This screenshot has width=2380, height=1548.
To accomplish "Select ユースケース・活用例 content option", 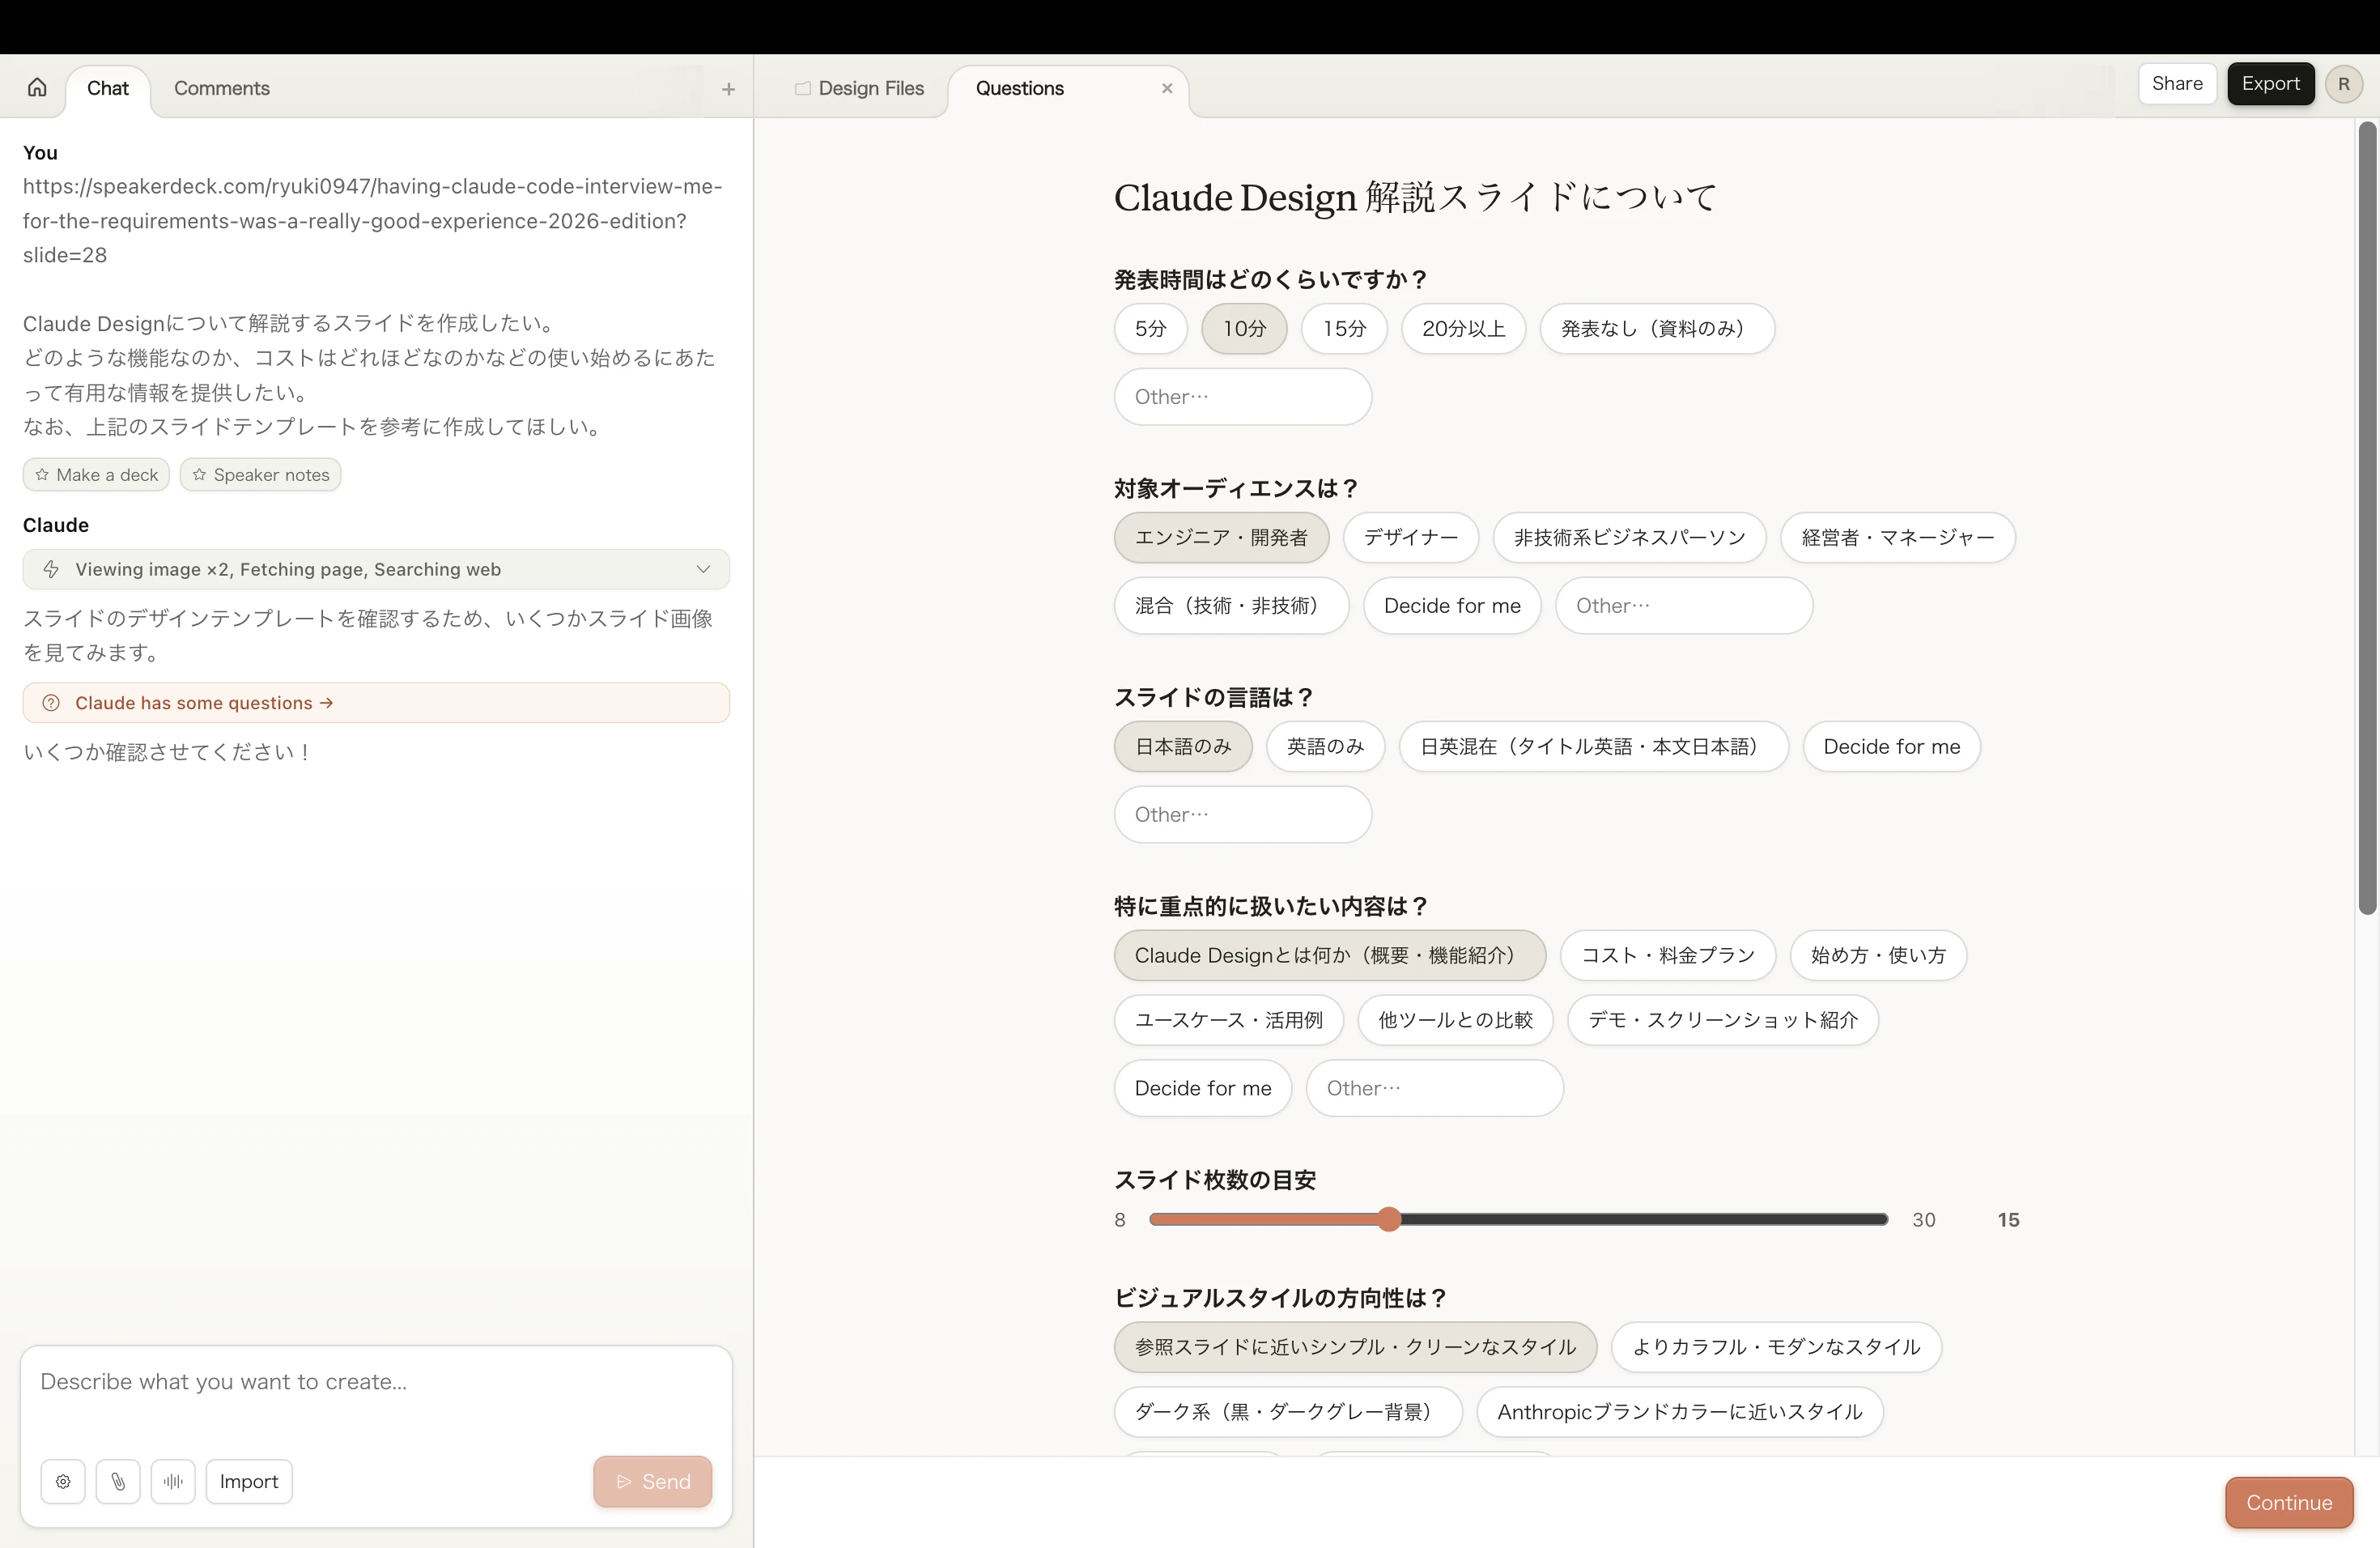I will 1228,1019.
